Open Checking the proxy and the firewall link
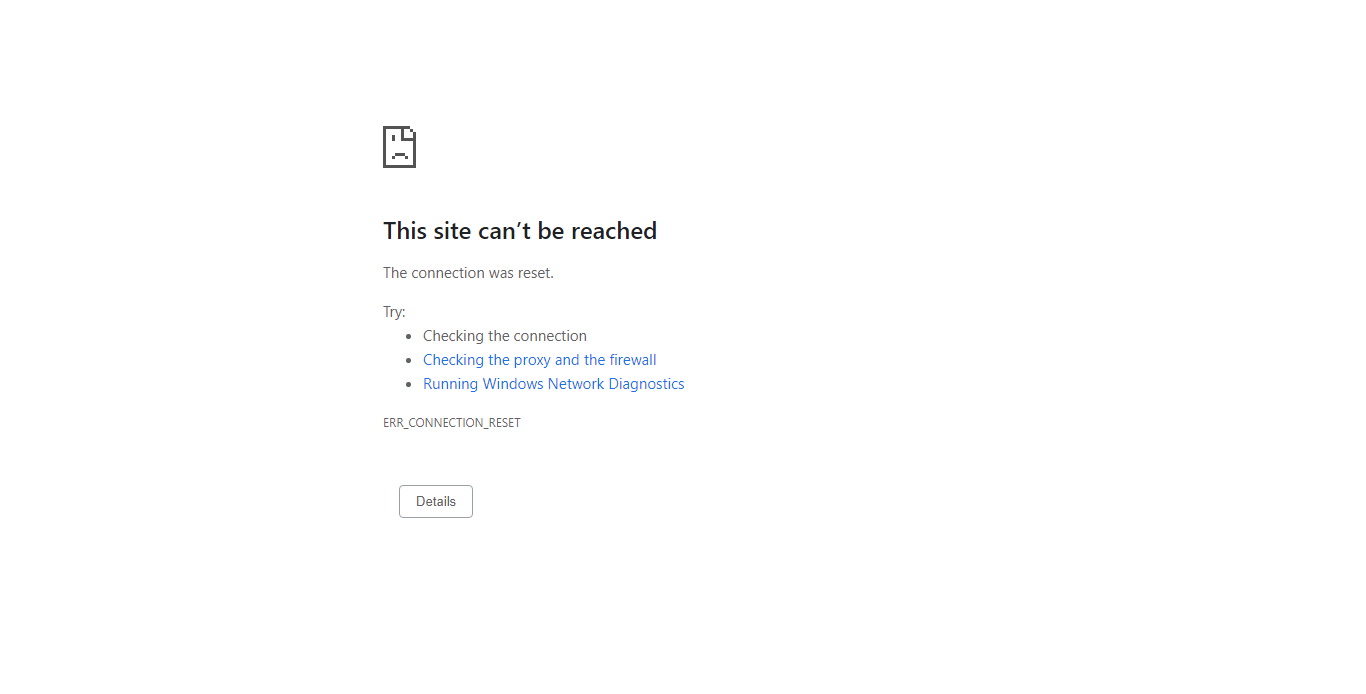The height and width of the screenshot is (694, 1366). [540, 360]
